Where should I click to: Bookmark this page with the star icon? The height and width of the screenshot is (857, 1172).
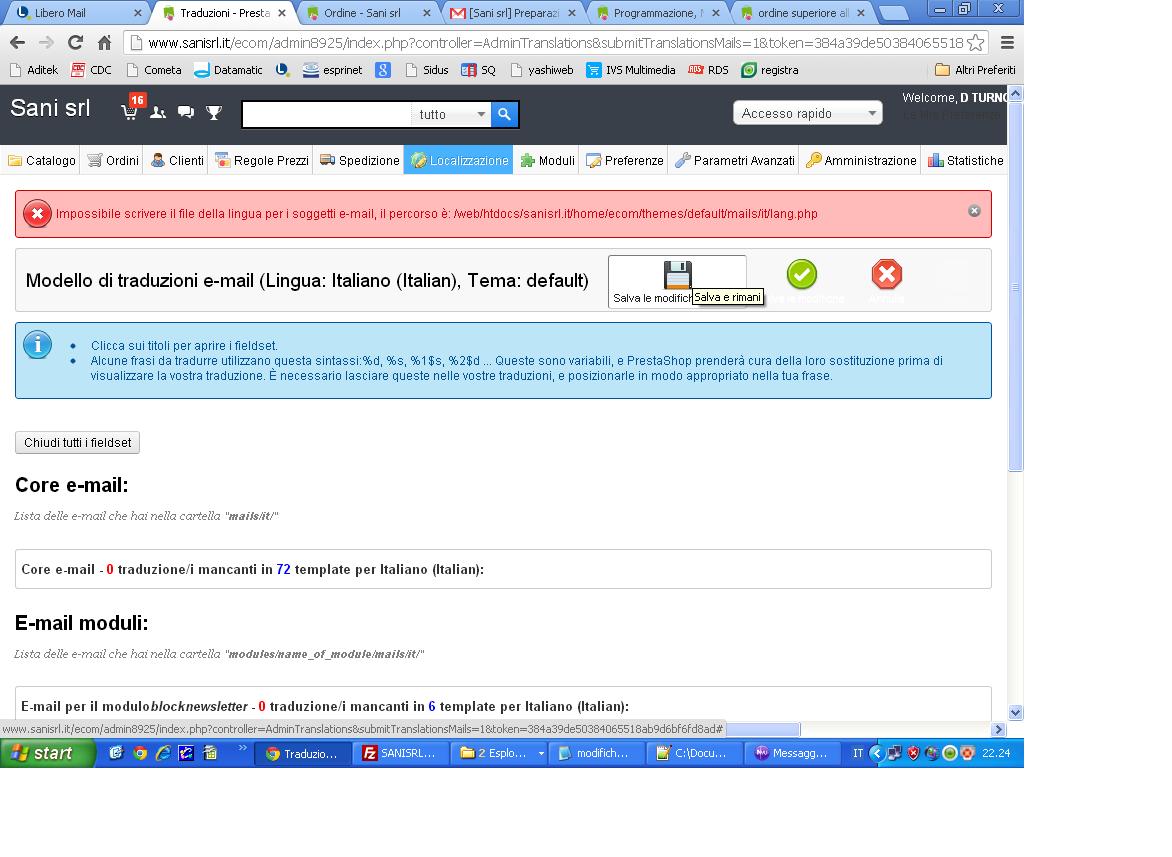click(975, 43)
